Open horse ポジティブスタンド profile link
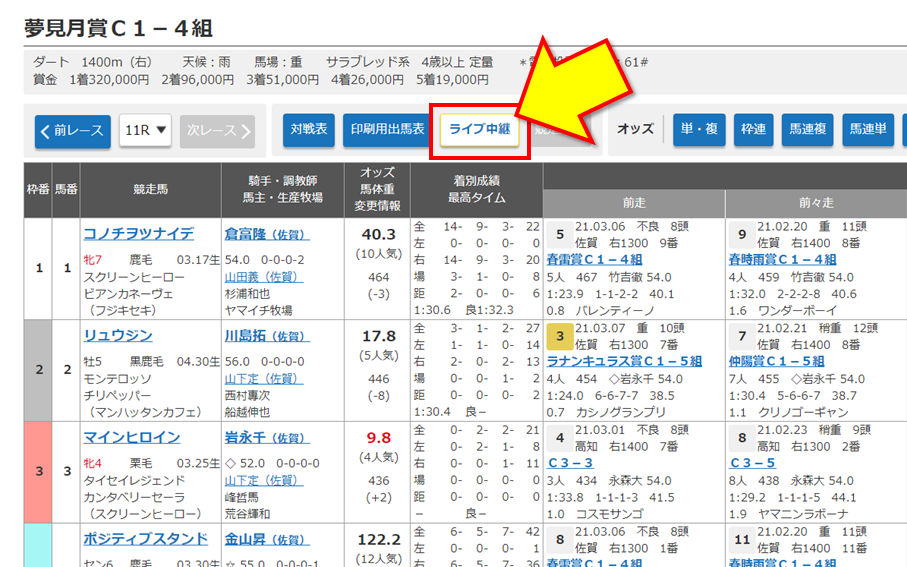 pyautogui.click(x=145, y=539)
